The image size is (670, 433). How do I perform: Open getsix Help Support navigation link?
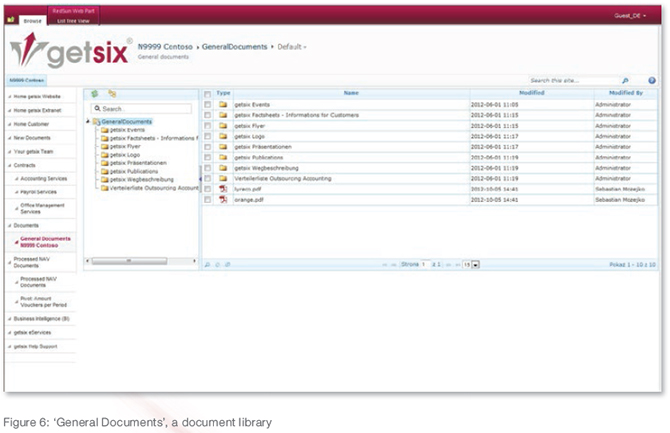tap(35, 347)
